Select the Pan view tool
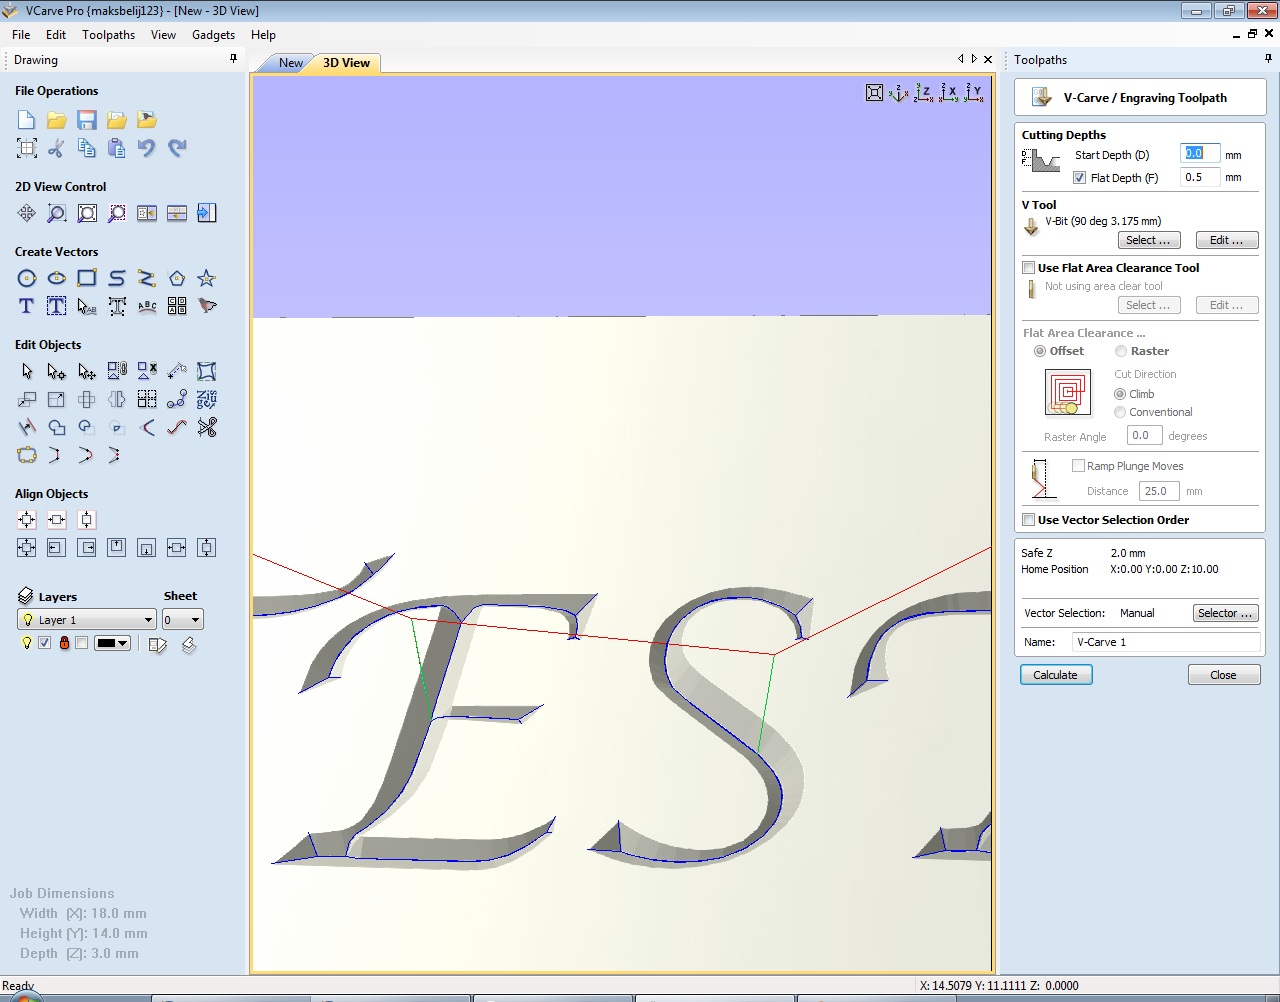The image size is (1280, 1002). tap(27, 213)
